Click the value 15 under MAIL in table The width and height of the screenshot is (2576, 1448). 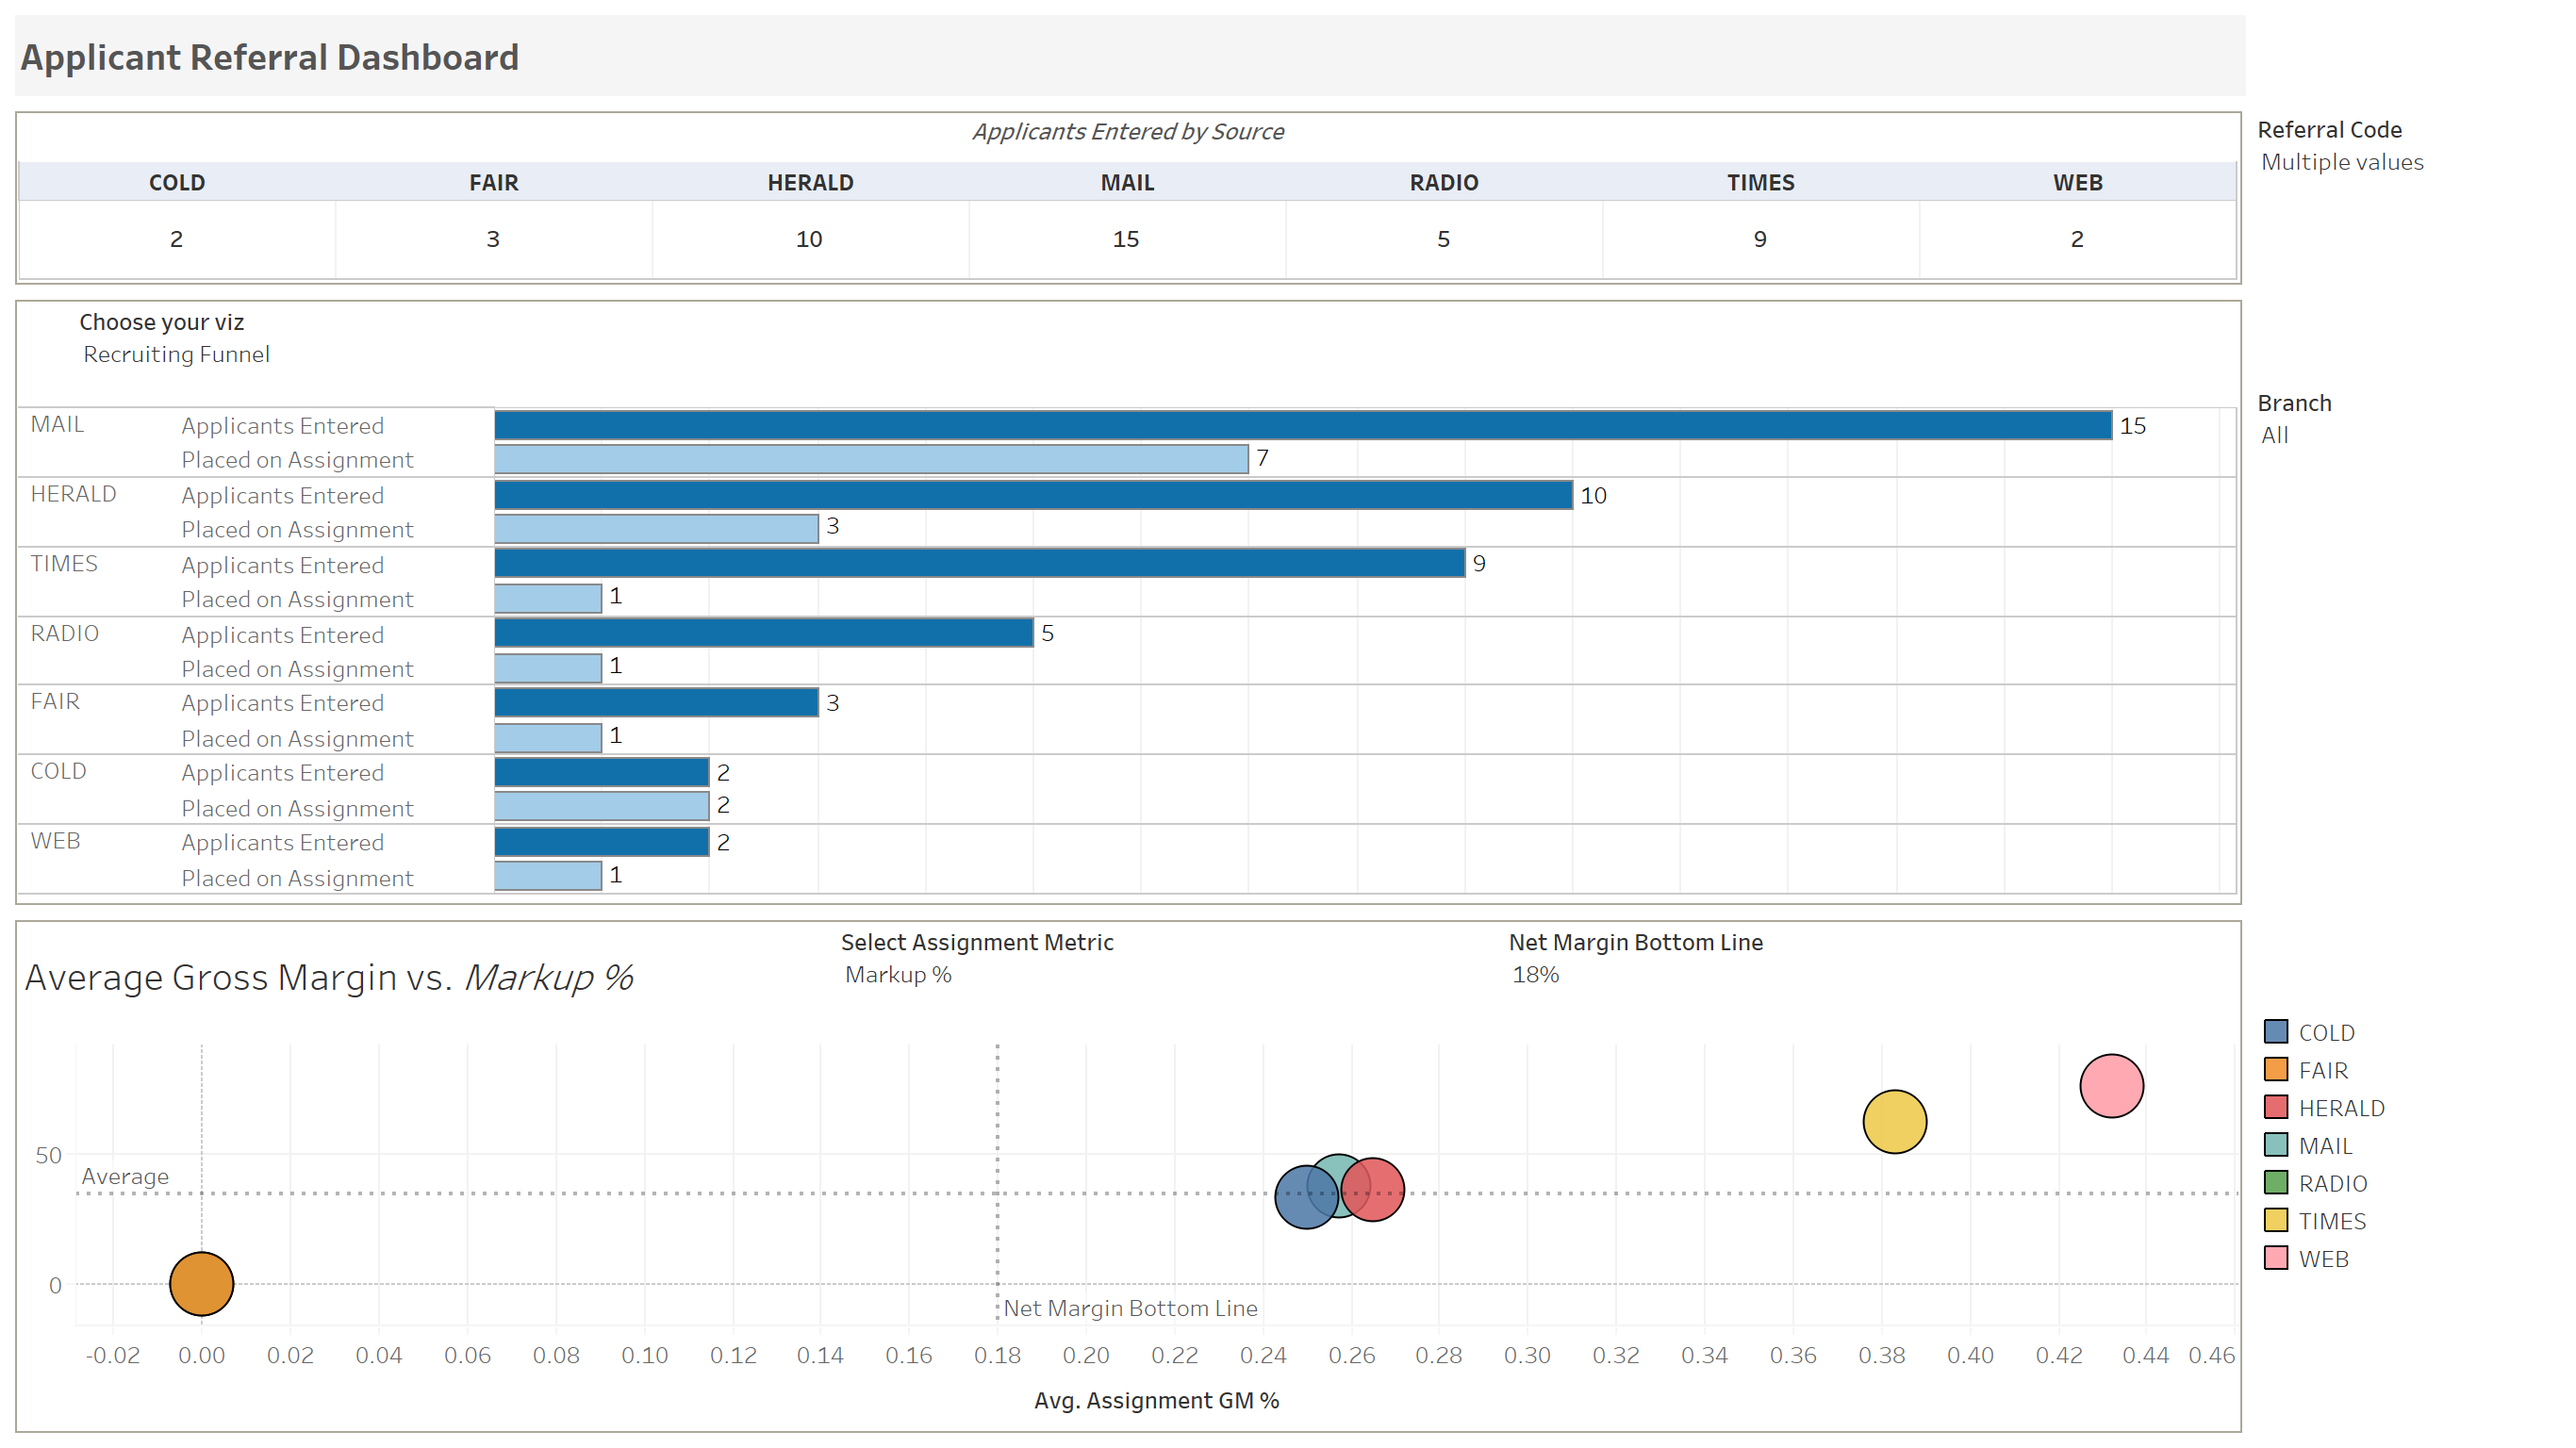(1126, 239)
